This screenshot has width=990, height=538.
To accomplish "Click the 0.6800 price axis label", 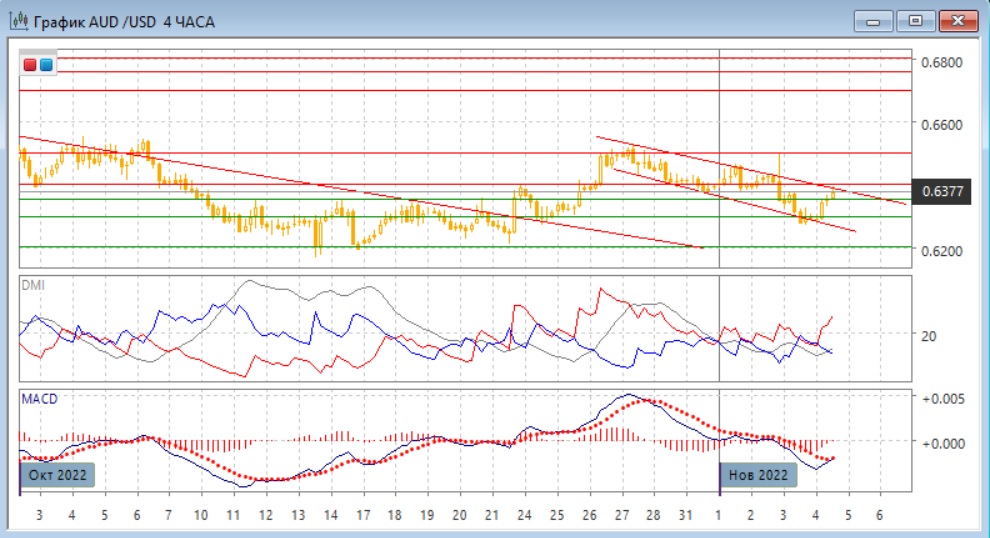I will click(940, 62).
